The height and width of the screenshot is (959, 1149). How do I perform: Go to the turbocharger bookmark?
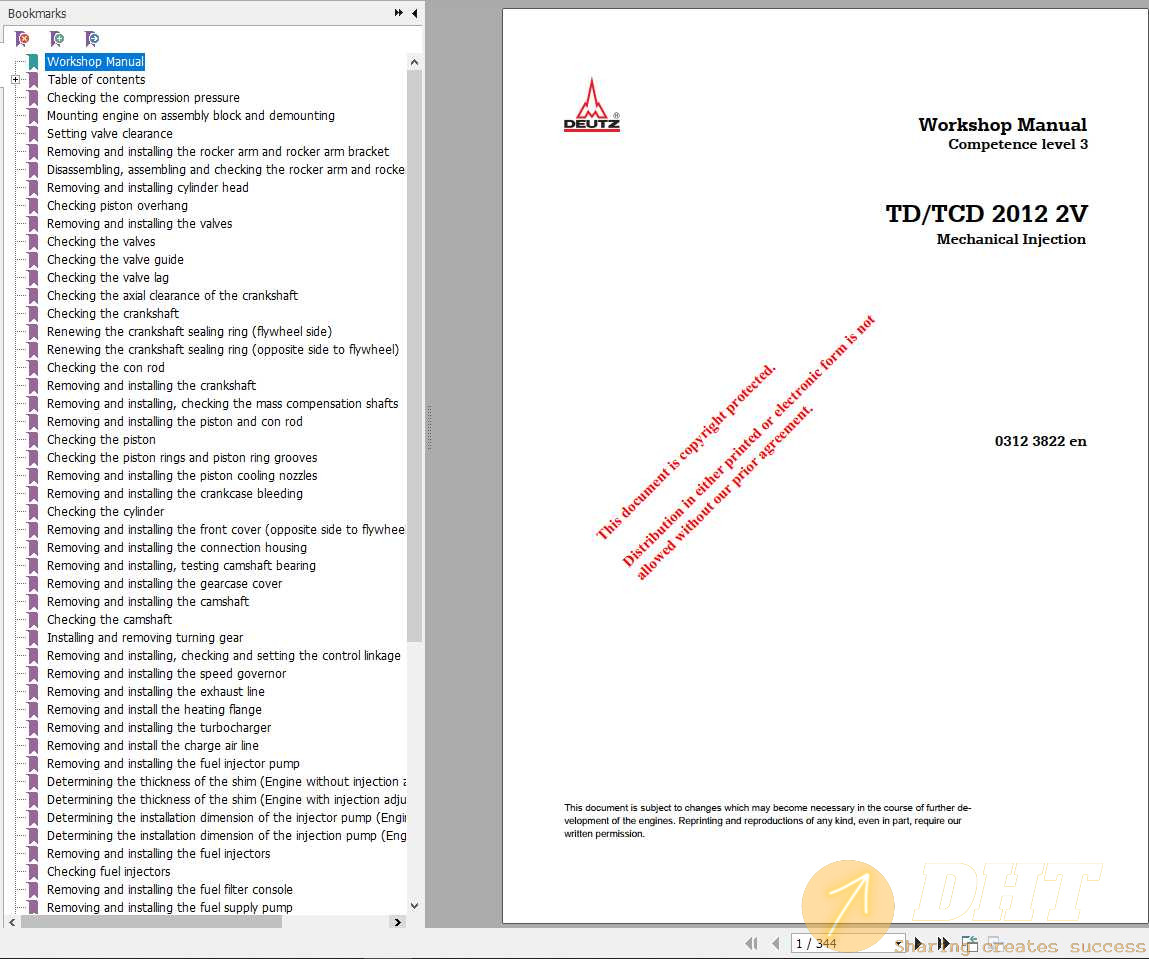click(x=159, y=727)
